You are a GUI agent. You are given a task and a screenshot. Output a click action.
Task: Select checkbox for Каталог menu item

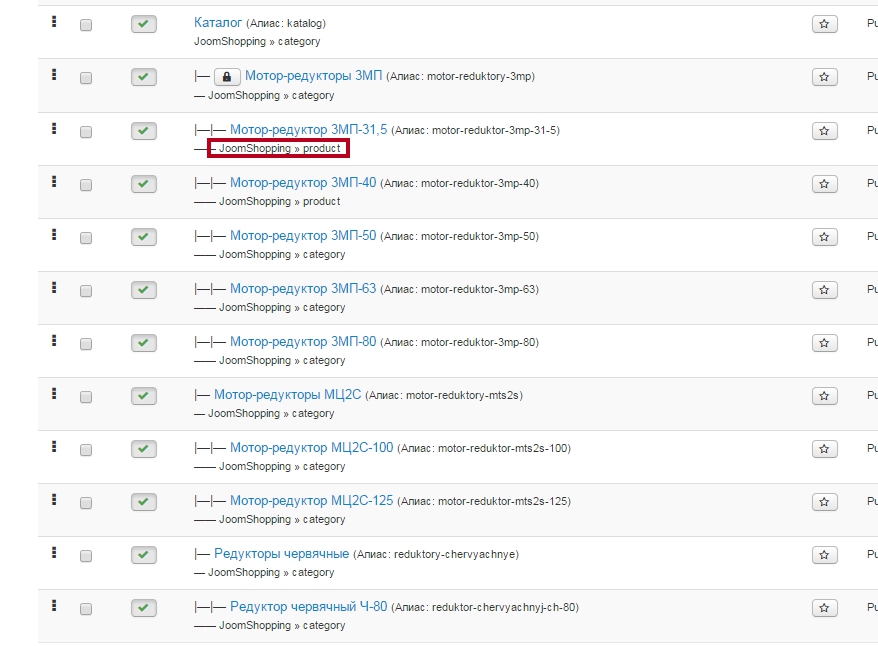click(86, 25)
